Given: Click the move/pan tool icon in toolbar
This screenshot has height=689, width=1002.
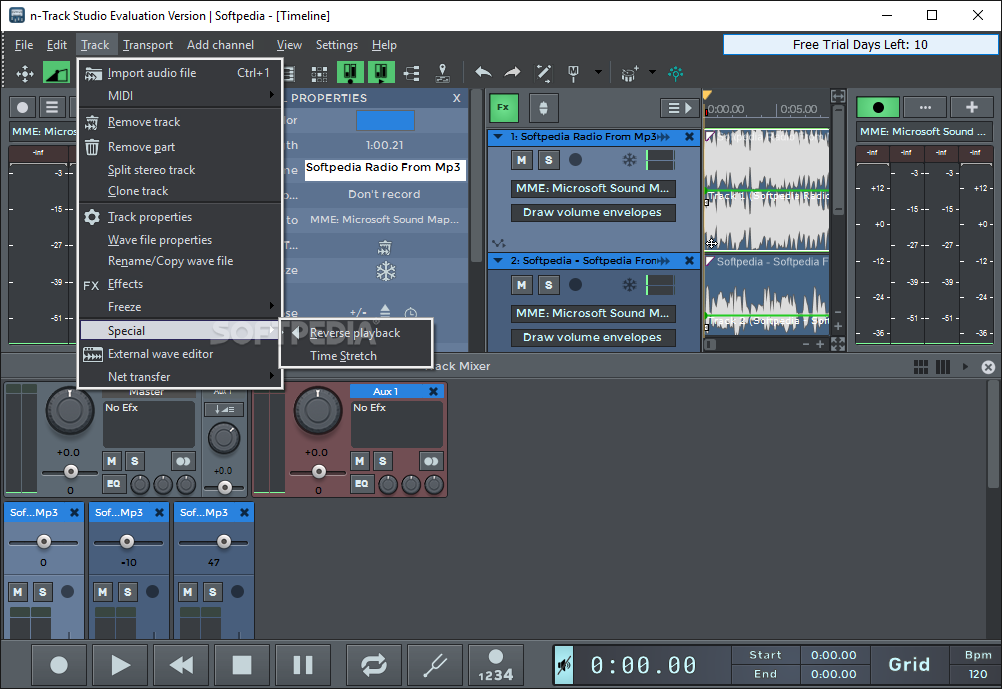Looking at the screenshot, I should pos(25,74).
